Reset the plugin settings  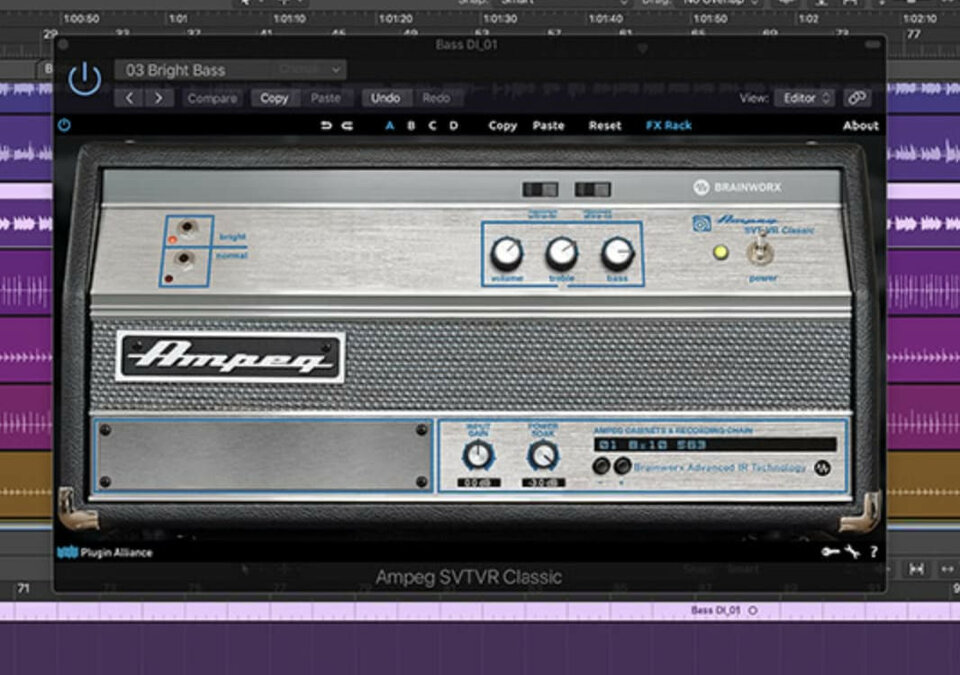click(x=603, y=126)
